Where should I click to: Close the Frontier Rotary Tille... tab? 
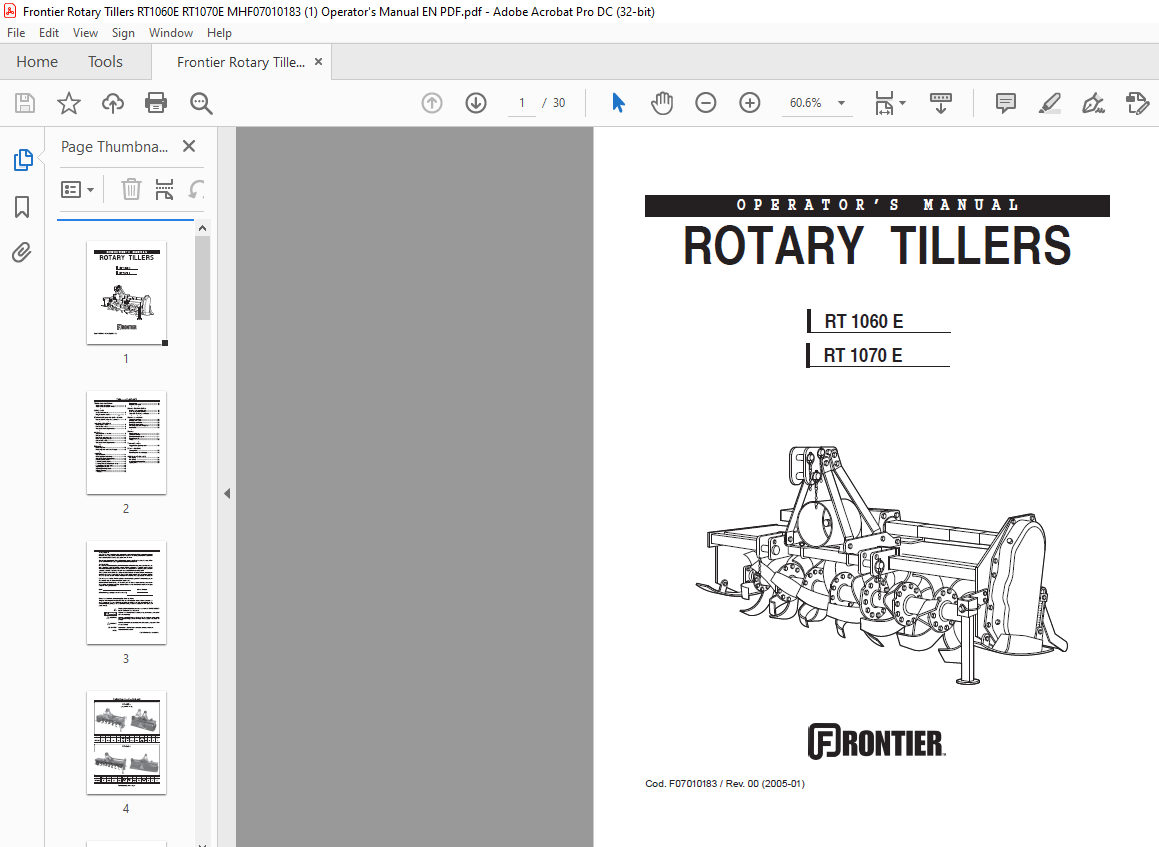coord(319,61)
